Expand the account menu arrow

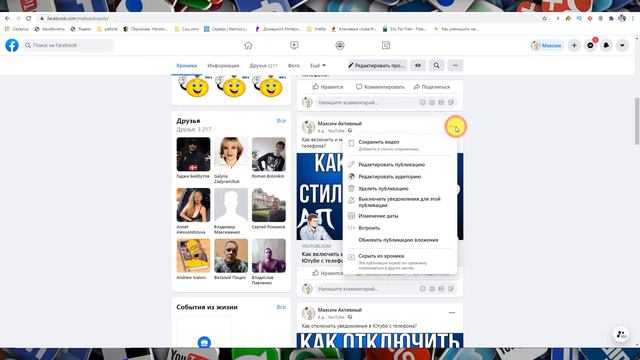pos(622,45)
